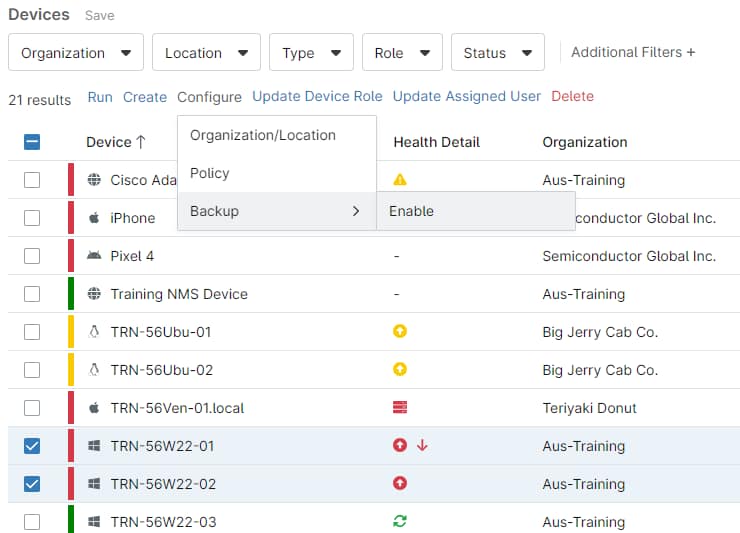Click the yellow up-arrow health icon for TRN-56Ubu-01
This screenshot has width=740, height=533.
[x=400, y=332]
